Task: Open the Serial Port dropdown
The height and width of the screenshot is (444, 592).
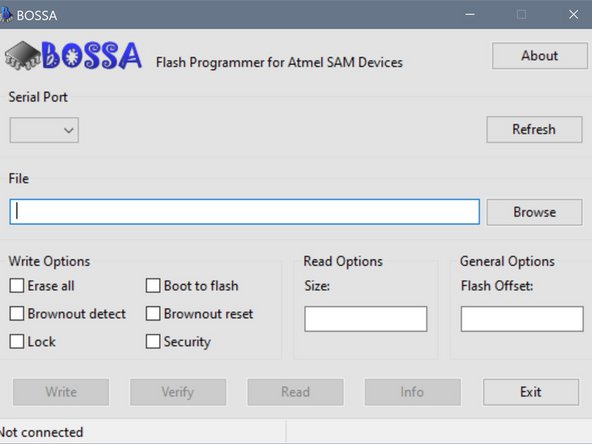Action: click(x=44, y=130)
